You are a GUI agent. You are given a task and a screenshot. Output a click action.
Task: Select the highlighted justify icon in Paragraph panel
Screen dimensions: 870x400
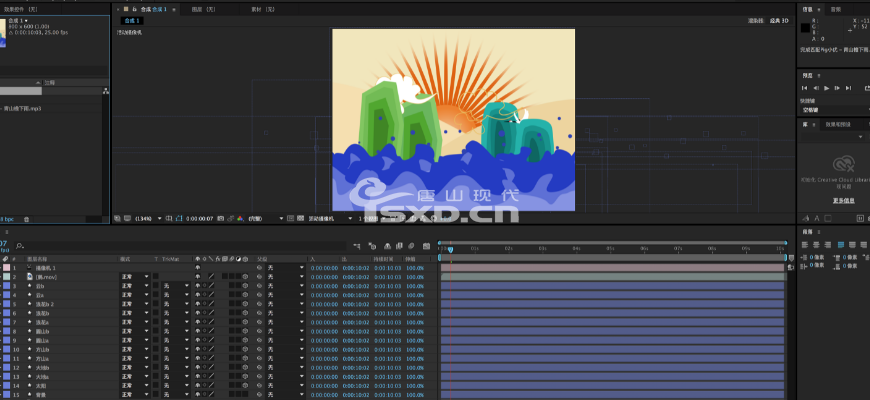tap(841, 245)
